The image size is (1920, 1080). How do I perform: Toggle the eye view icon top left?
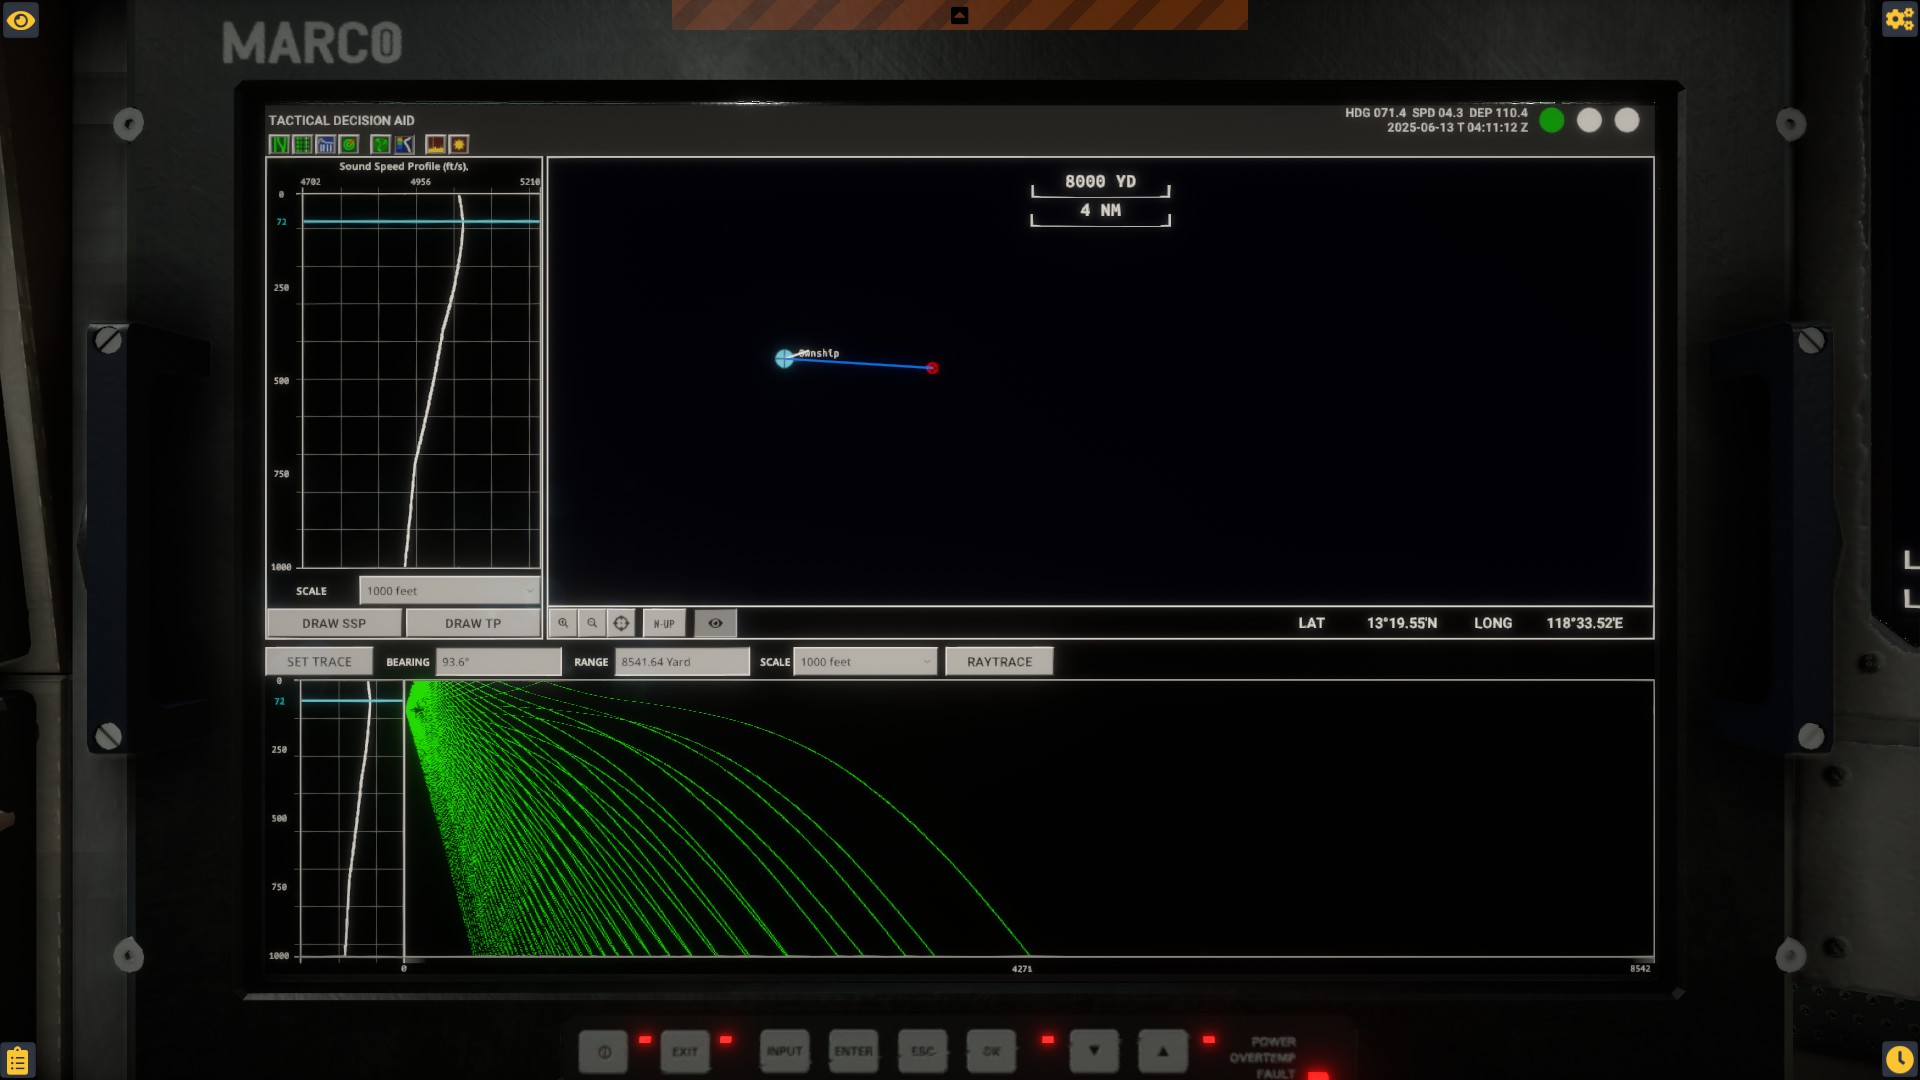[21, 20]
